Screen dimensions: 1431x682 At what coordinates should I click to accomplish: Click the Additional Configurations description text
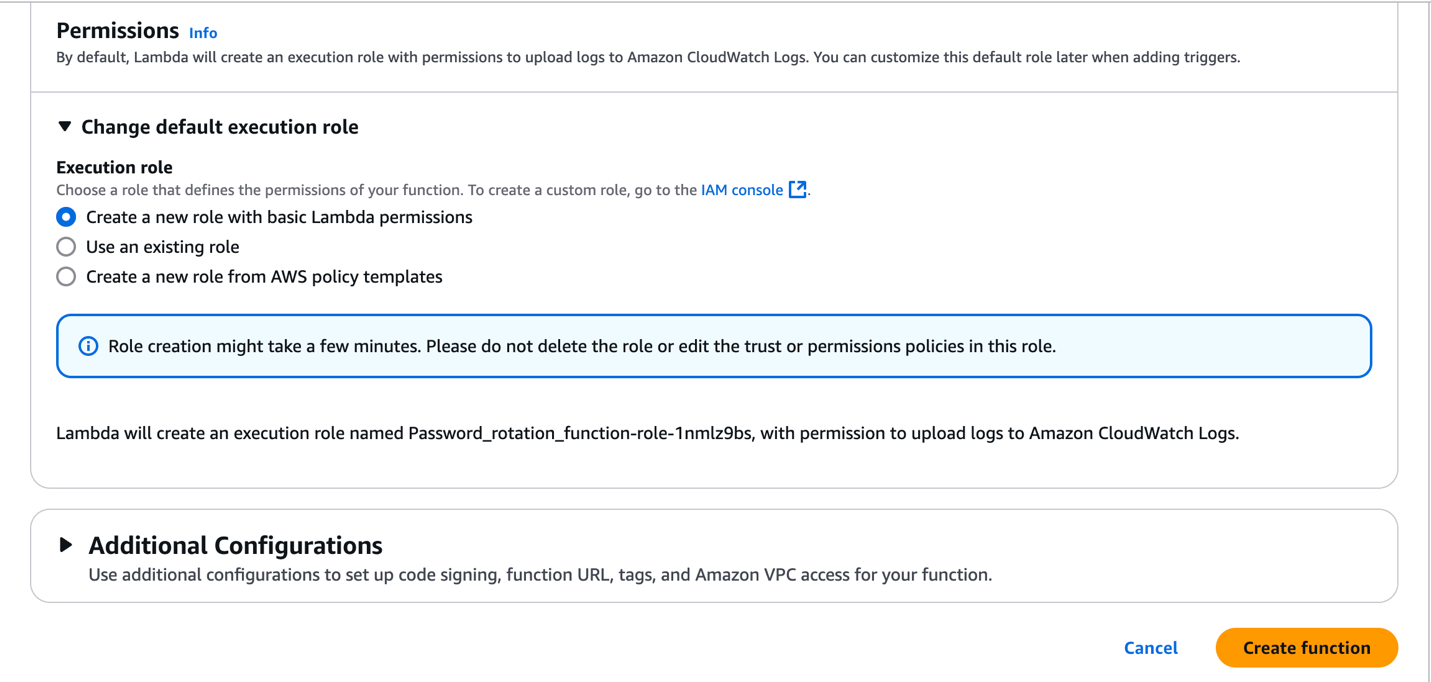[540, 575]
